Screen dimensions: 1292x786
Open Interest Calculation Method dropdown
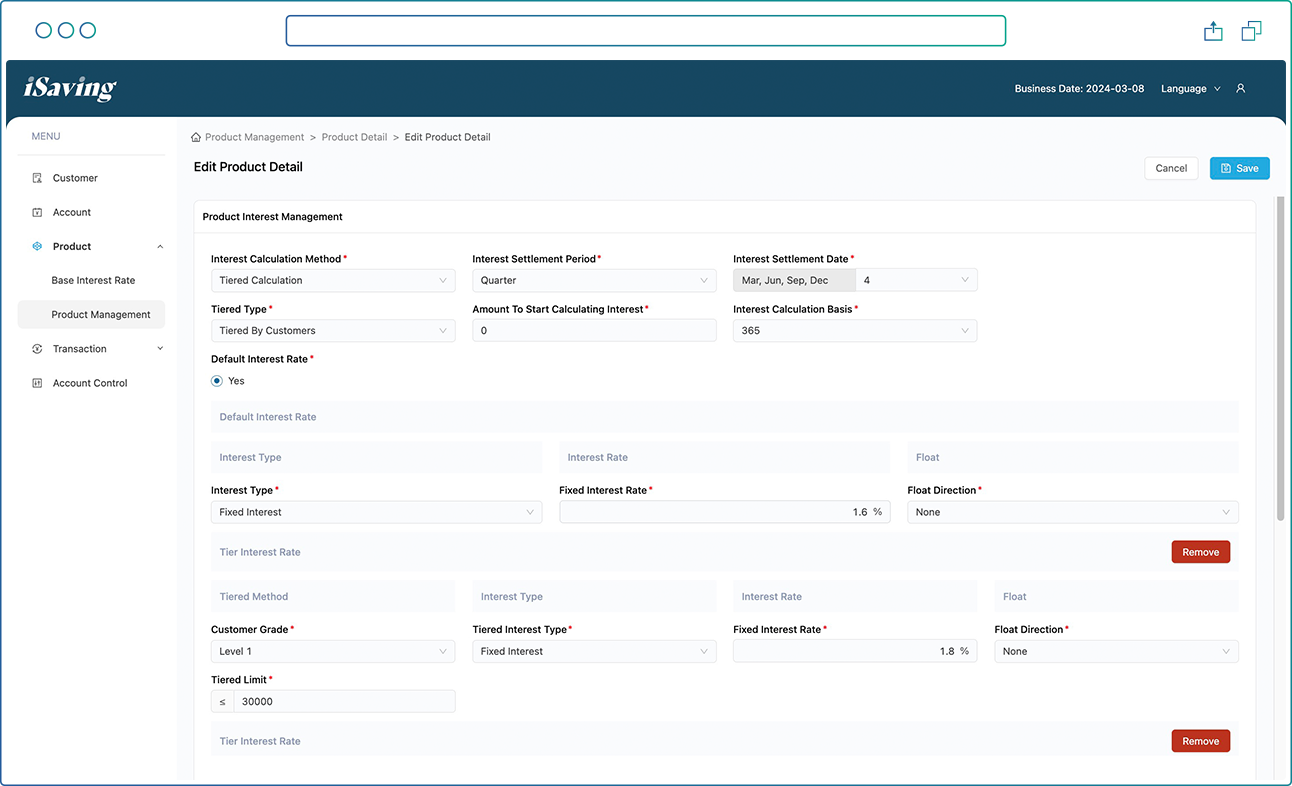coord(333,280)
